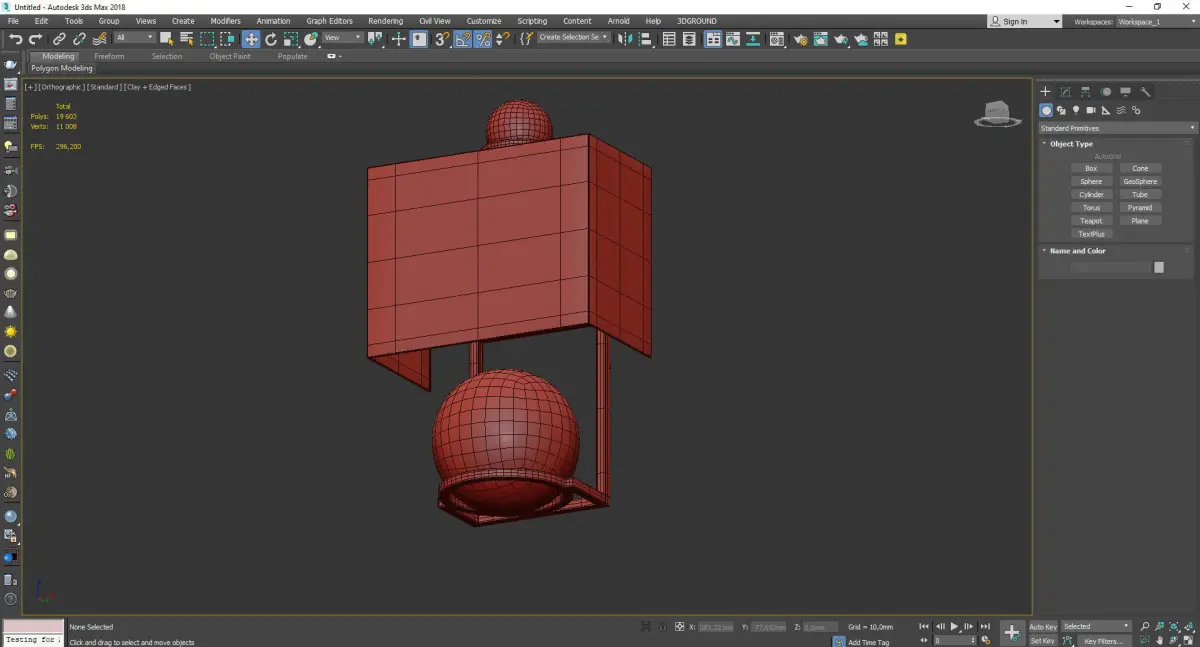Viewport: 1200px width, 647px height.
Task: Click the Sphere primitive button
Action: (x=1091, y=182)
